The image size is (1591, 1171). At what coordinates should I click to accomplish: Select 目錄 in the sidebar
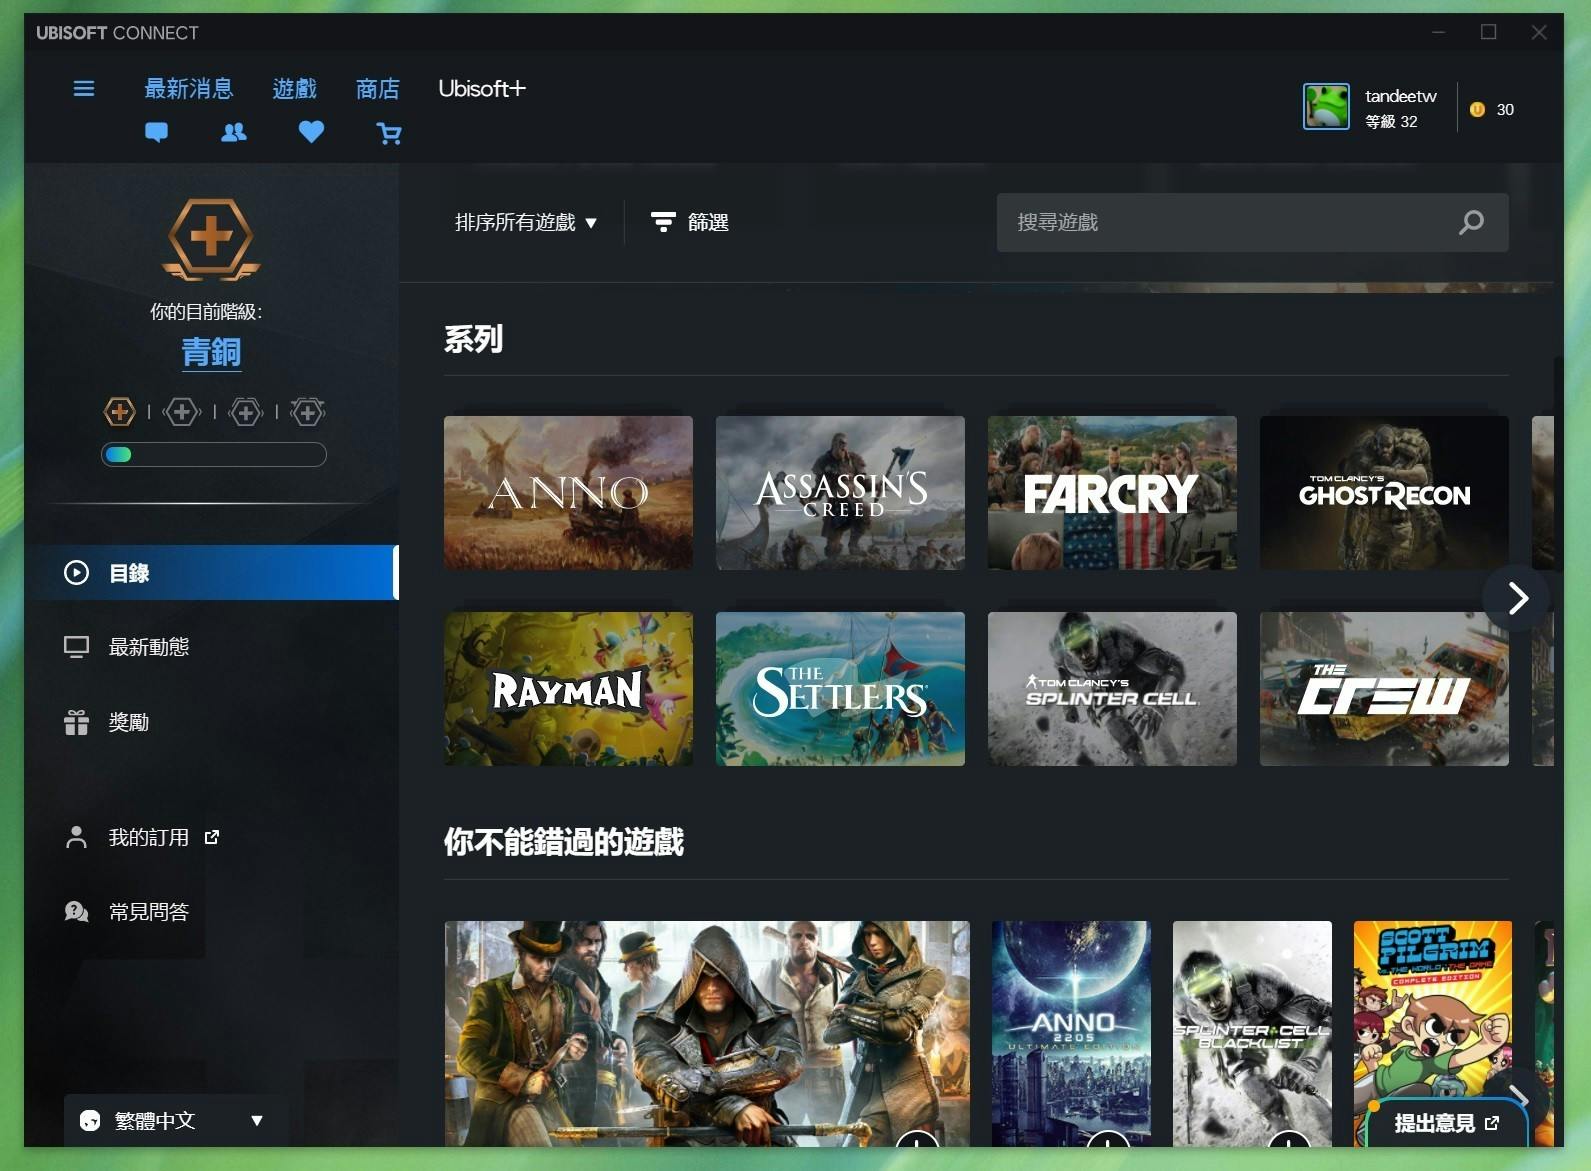tap(211, 573)
